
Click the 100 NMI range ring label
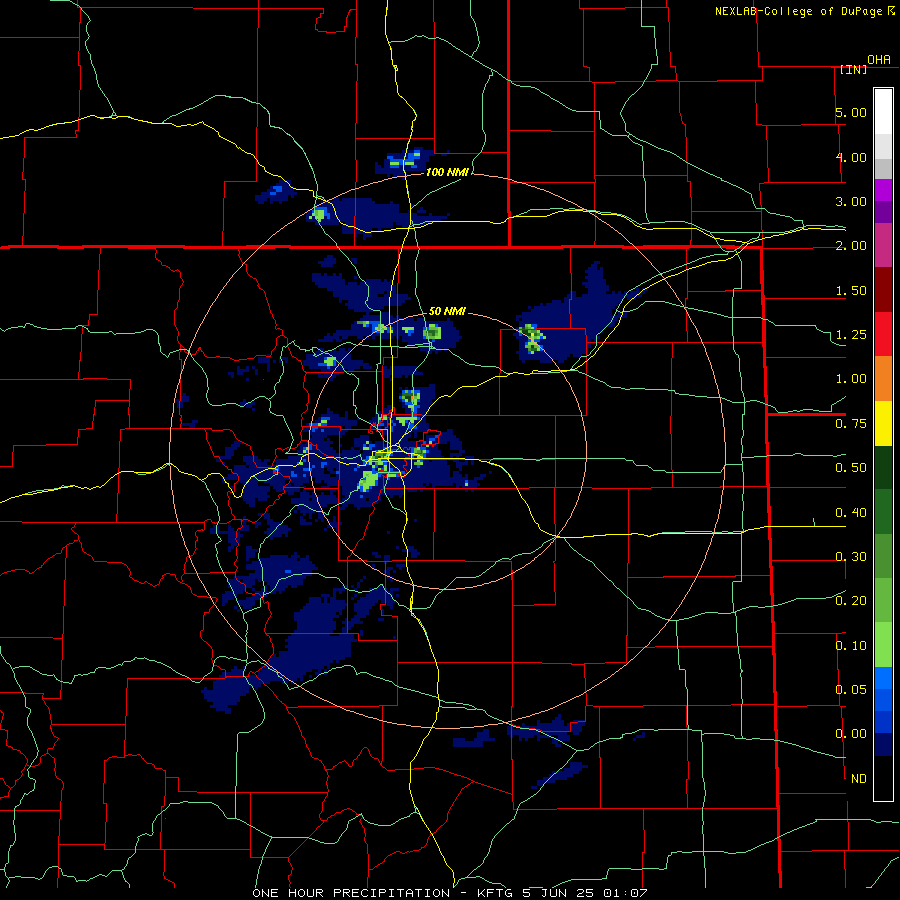[447, 172]
